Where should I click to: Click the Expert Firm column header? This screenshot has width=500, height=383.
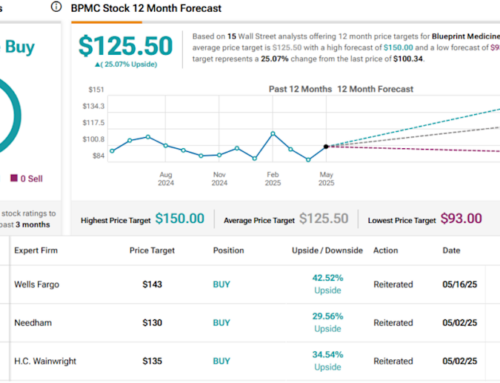[x=36, y=250]
